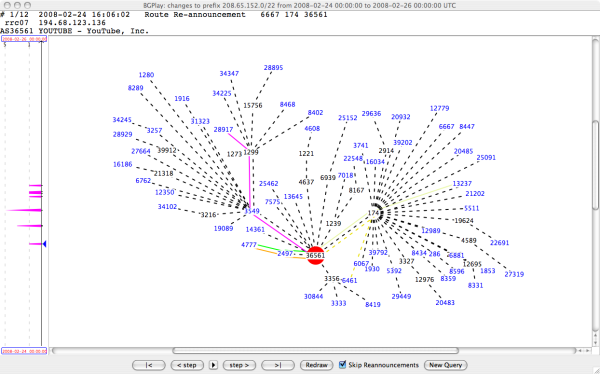Click the blue triangle timeline position marker
This screenshot has width=600, height=374.
(x=44, y=244)
